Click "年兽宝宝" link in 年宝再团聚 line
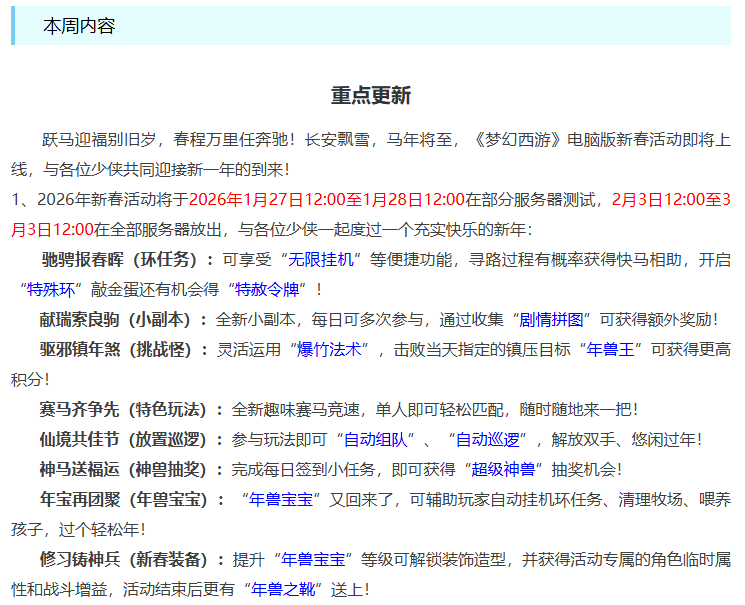The image size is (745, 605). pyautogui.click(x=287, y=498)
